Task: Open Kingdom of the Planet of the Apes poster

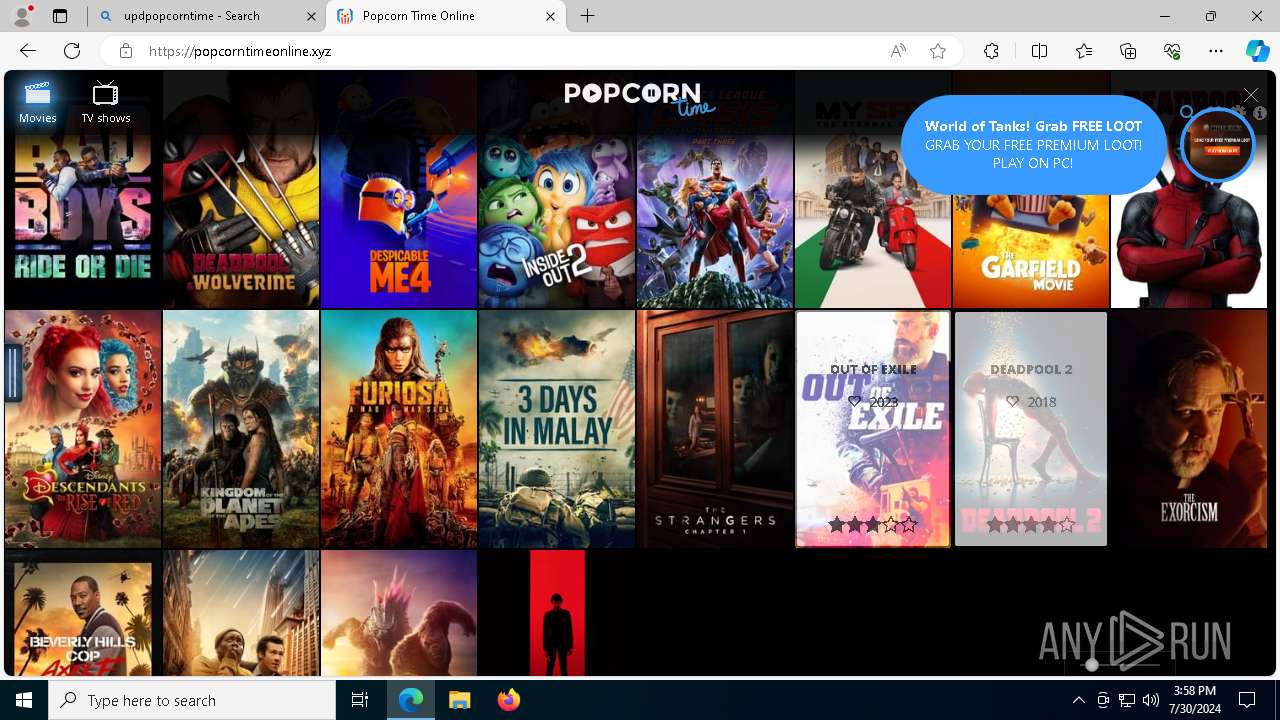Action: tap(241, 428)
